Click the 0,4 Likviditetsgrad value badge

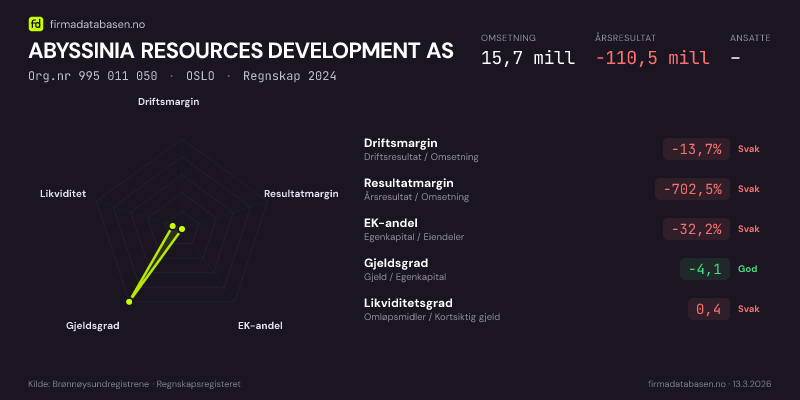click(708, 309)
